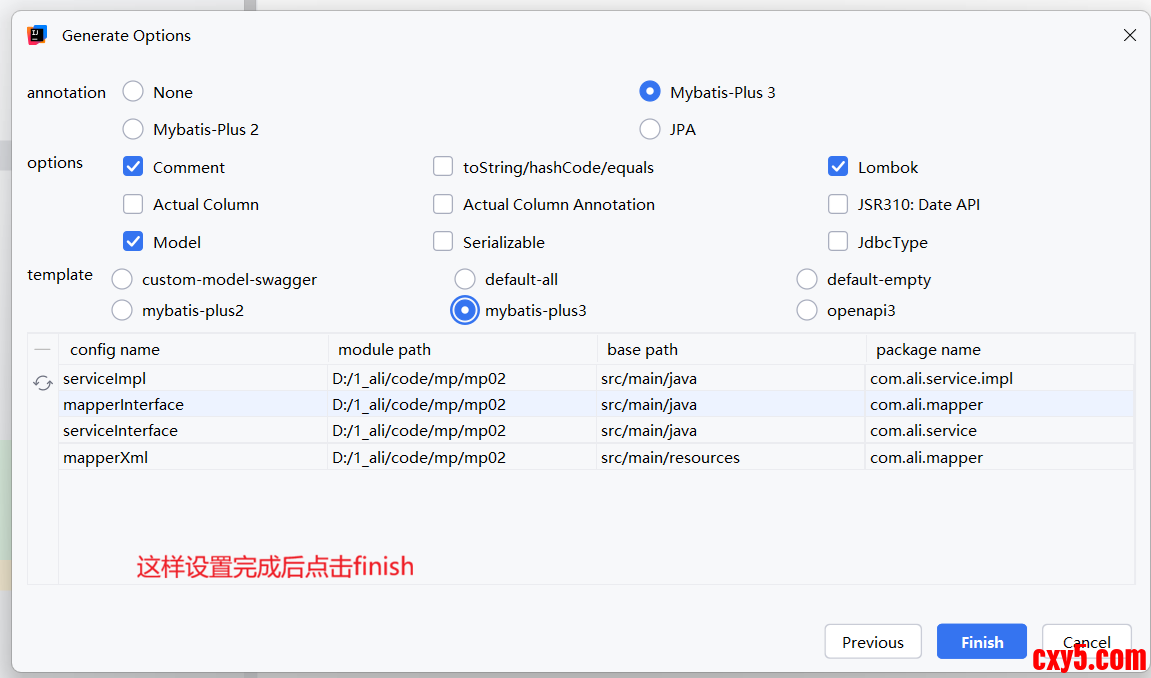Click the Finish button

[981, 642]
